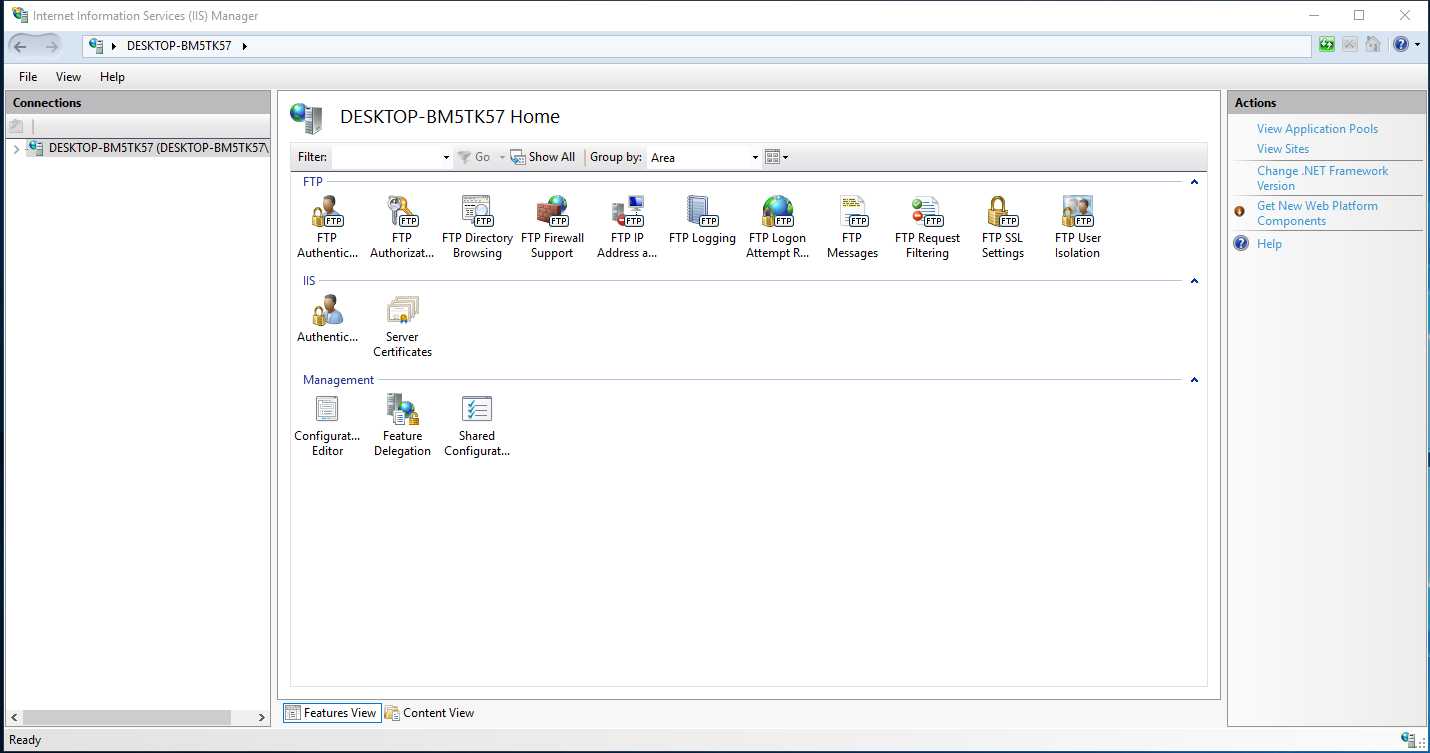Open Feature Delegation

[x=402, y=425]
